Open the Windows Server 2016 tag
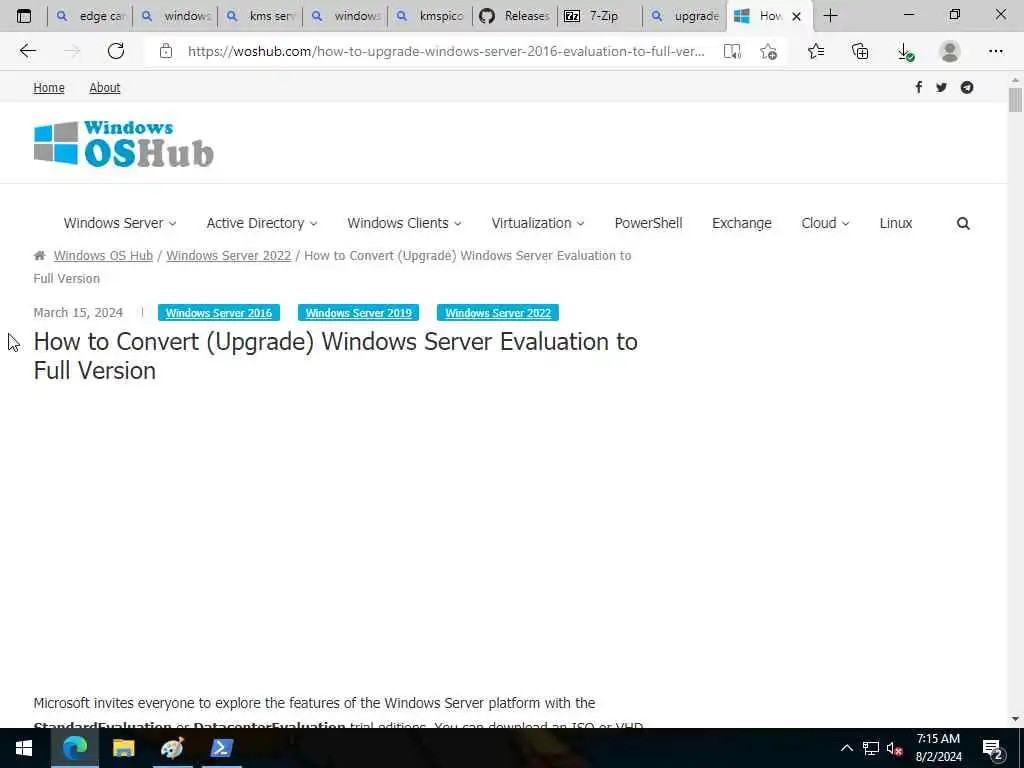Screen dimensions: 1024x768 pyautogui.click(x=219, y=313)
